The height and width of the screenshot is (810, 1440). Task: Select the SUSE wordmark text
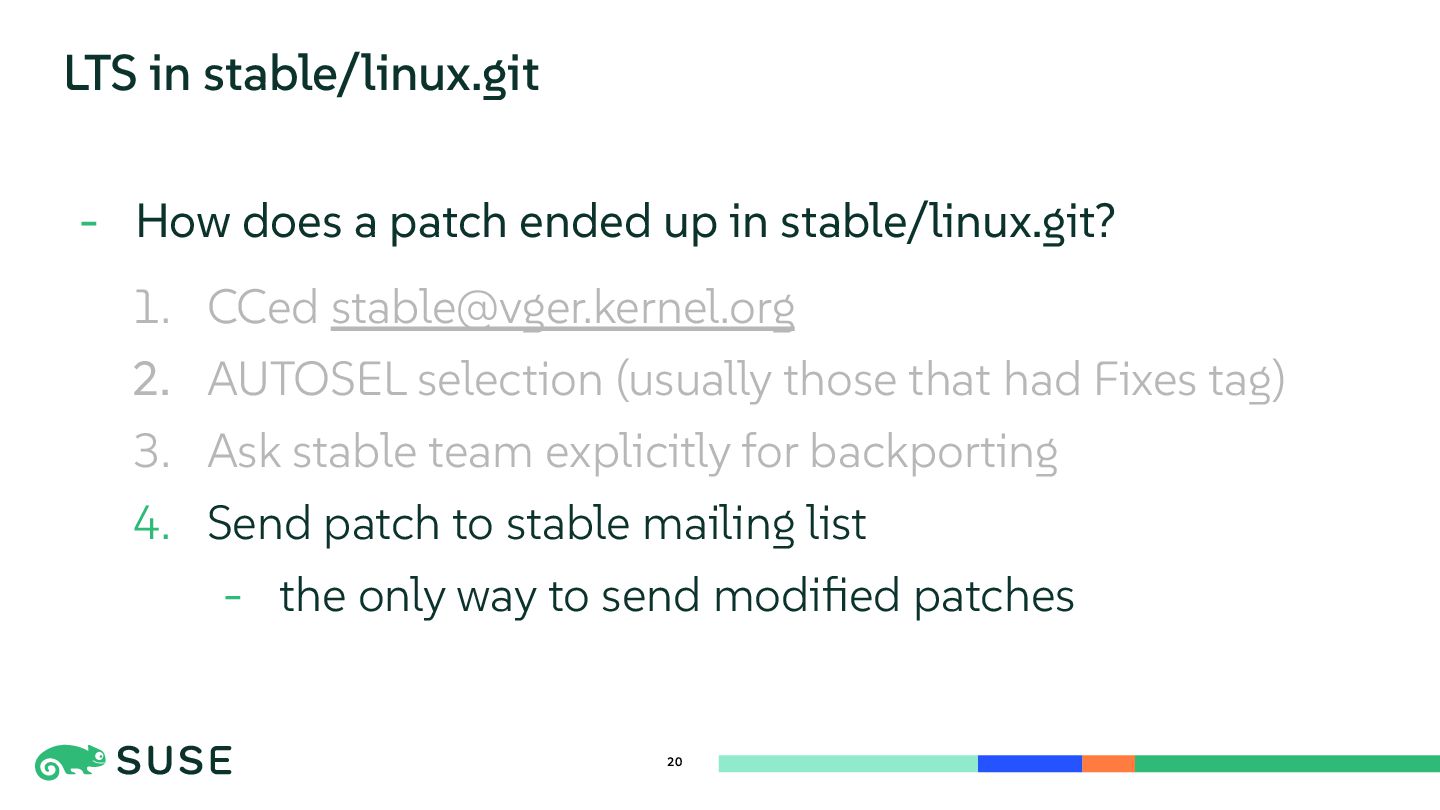175,762
